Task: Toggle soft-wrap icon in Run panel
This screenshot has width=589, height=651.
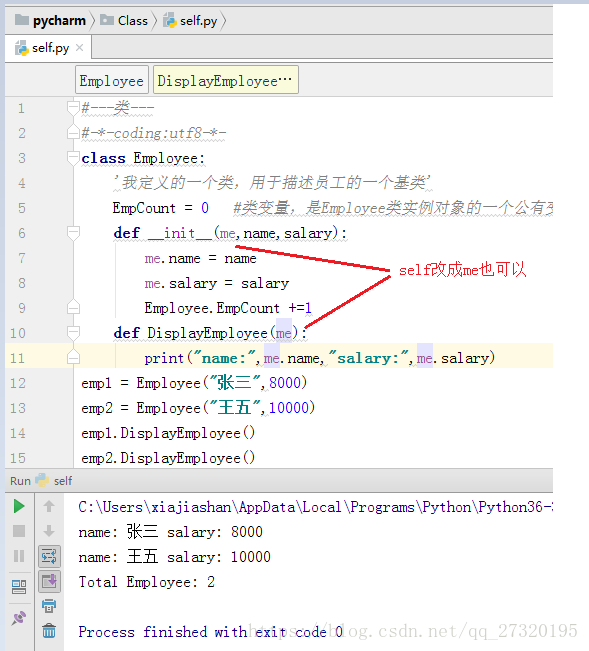Action: (x=49, y=556)
